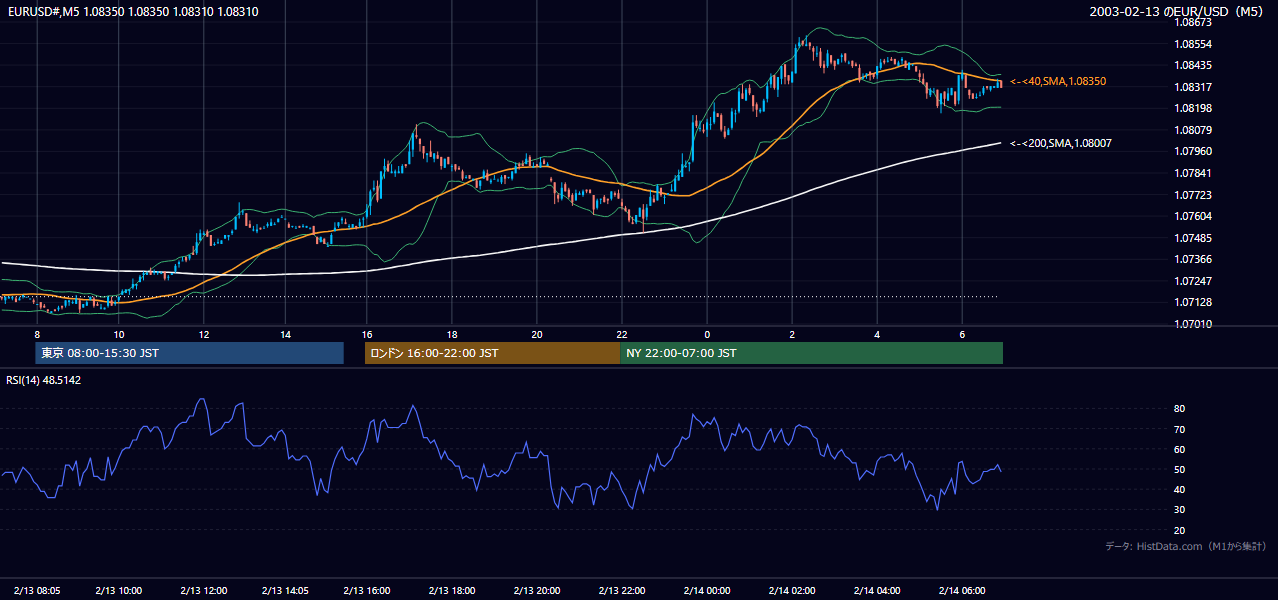Click RSI scale level 30
Screen dimensions: 1278x600
click(1179, 510)
